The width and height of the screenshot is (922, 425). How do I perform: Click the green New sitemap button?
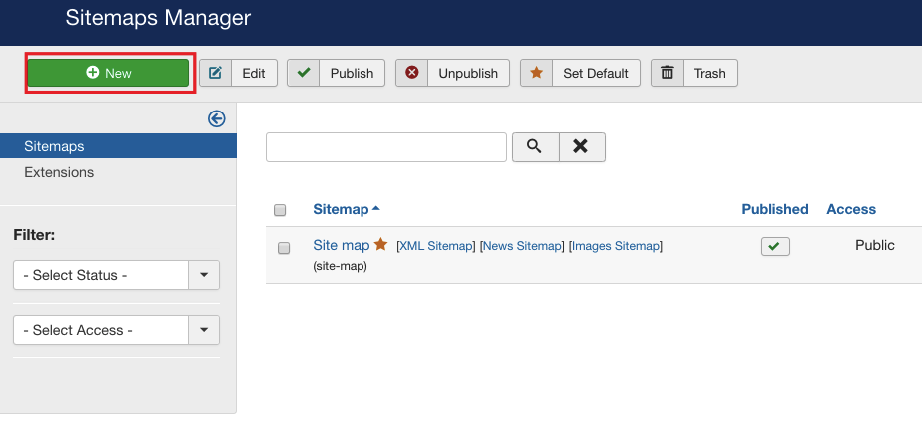pyautogui.click(x=108, y=73)
